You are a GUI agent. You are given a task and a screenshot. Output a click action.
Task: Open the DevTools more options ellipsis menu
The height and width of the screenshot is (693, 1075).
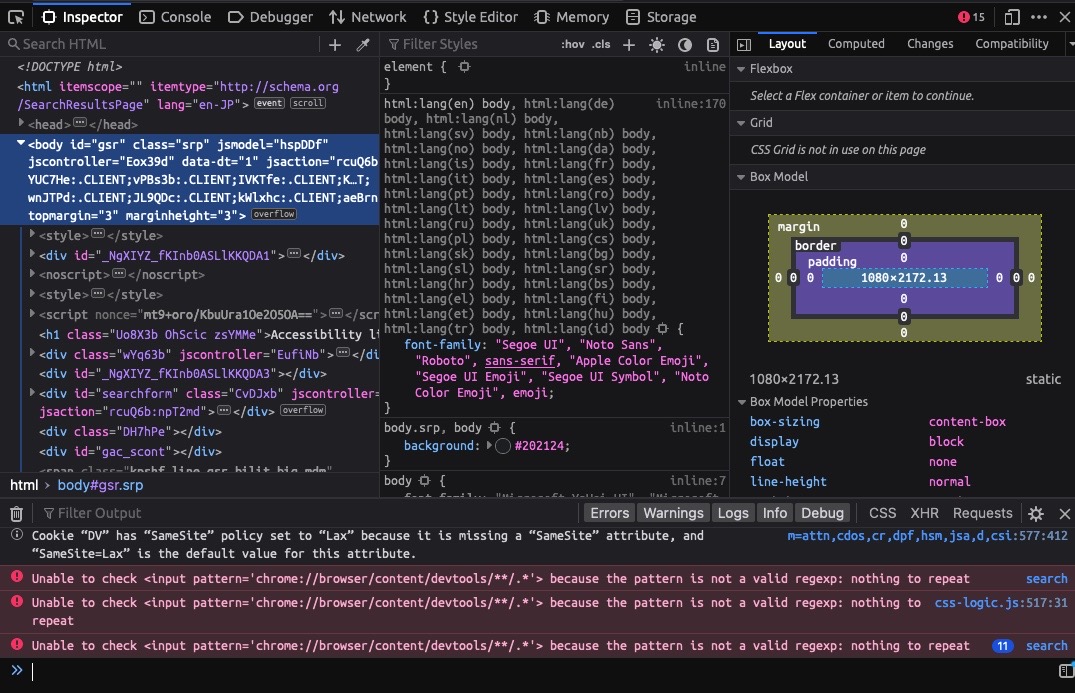tap(1039, 17)
